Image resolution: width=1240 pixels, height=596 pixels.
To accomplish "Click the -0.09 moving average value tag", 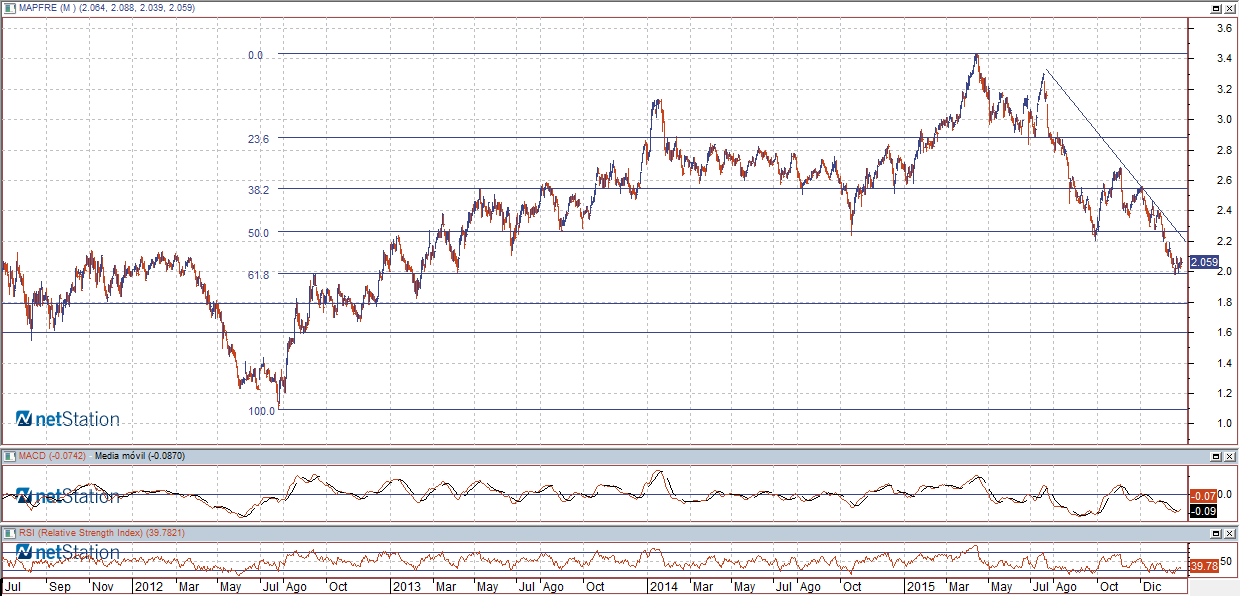I will pyautogui.click(x=1203, y=512).
